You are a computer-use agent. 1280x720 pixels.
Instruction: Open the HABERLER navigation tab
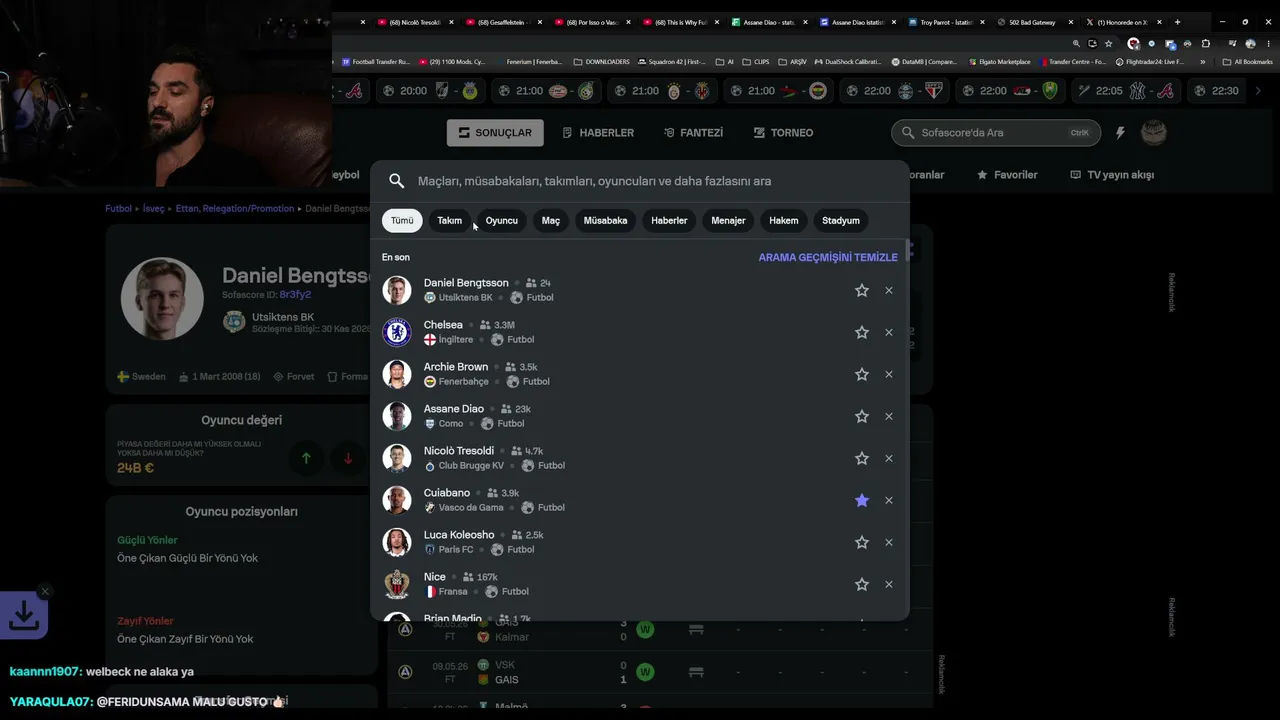pyautogui.click(x=598, y=133)
